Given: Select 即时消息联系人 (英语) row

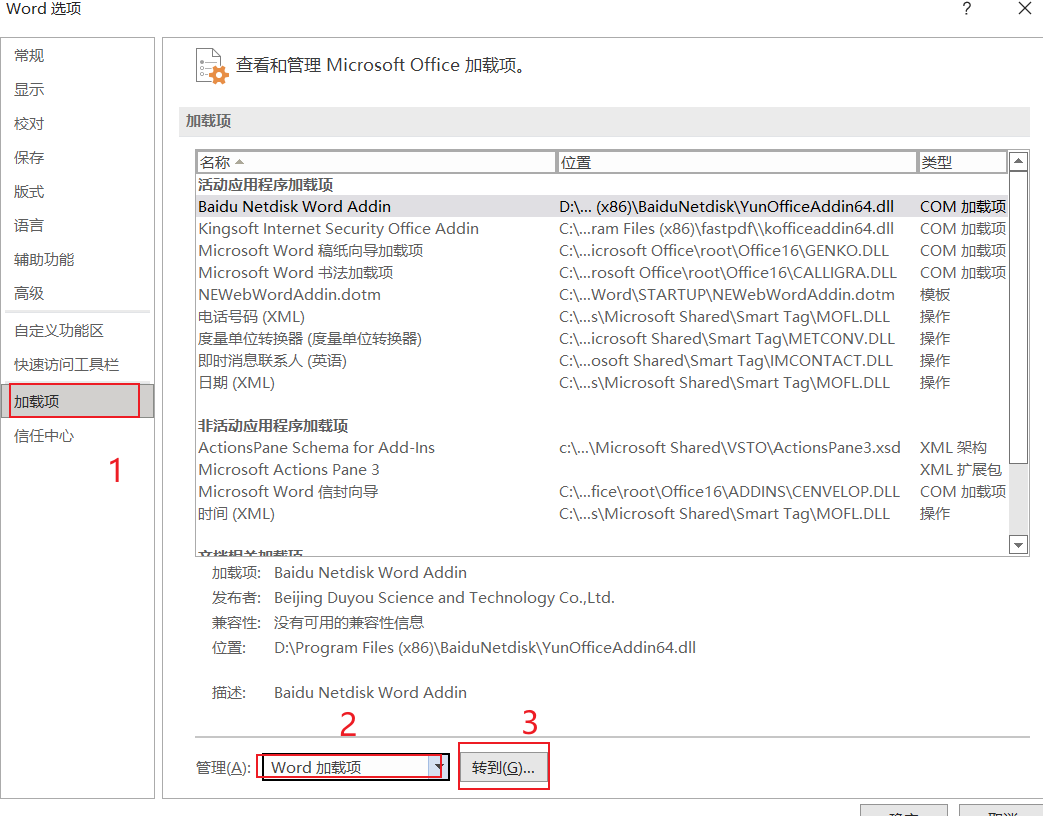Looking at the screenshot, I should tap(602, 360).
